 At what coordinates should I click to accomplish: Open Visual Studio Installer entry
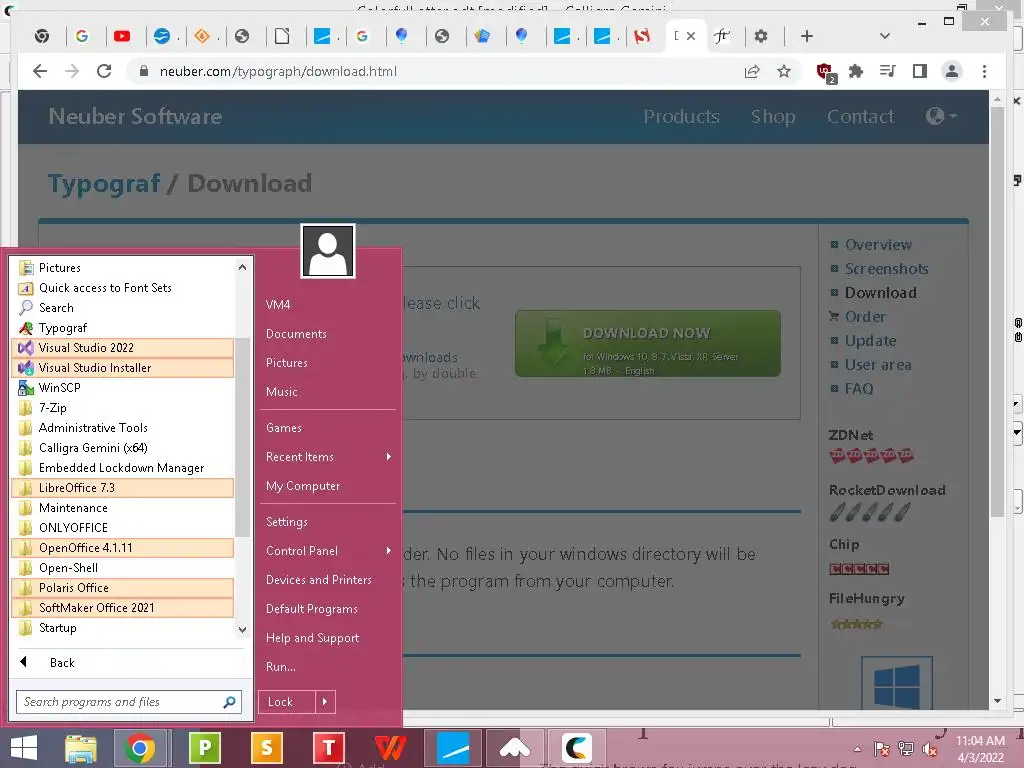pyautogui.click(x=123, y=368)
